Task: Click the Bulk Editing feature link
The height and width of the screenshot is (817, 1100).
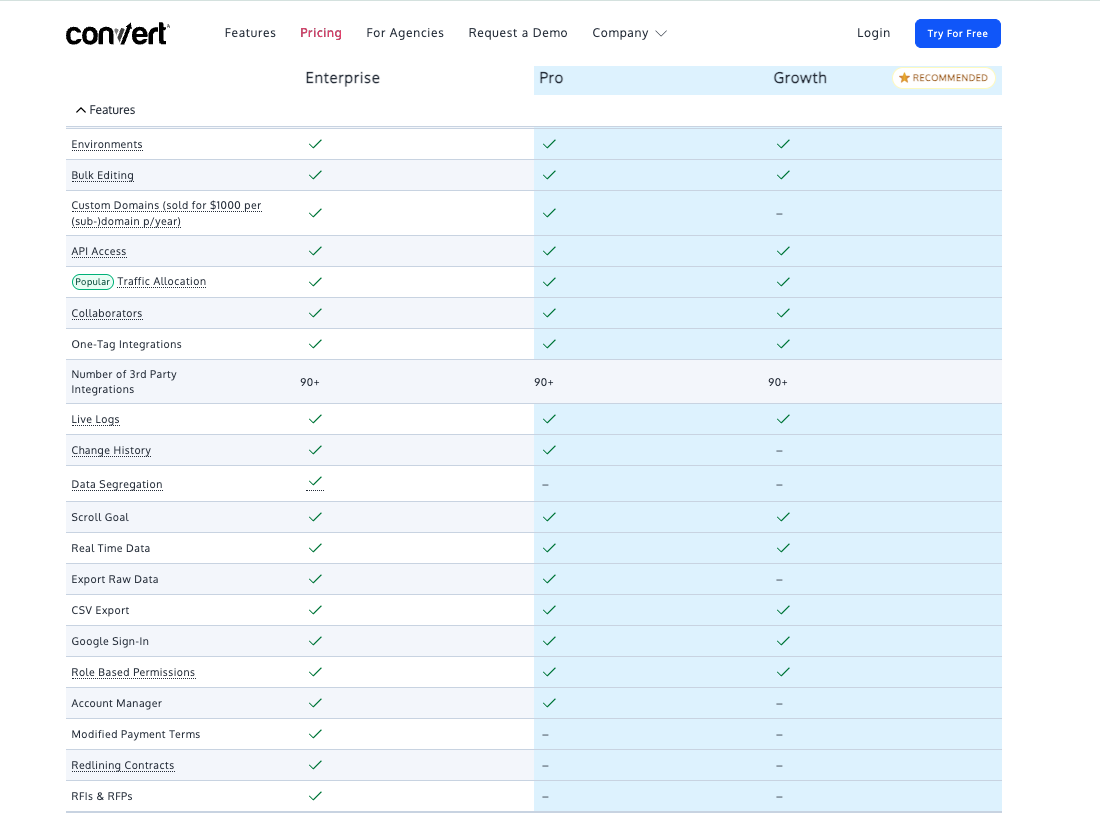Action: 102,175
